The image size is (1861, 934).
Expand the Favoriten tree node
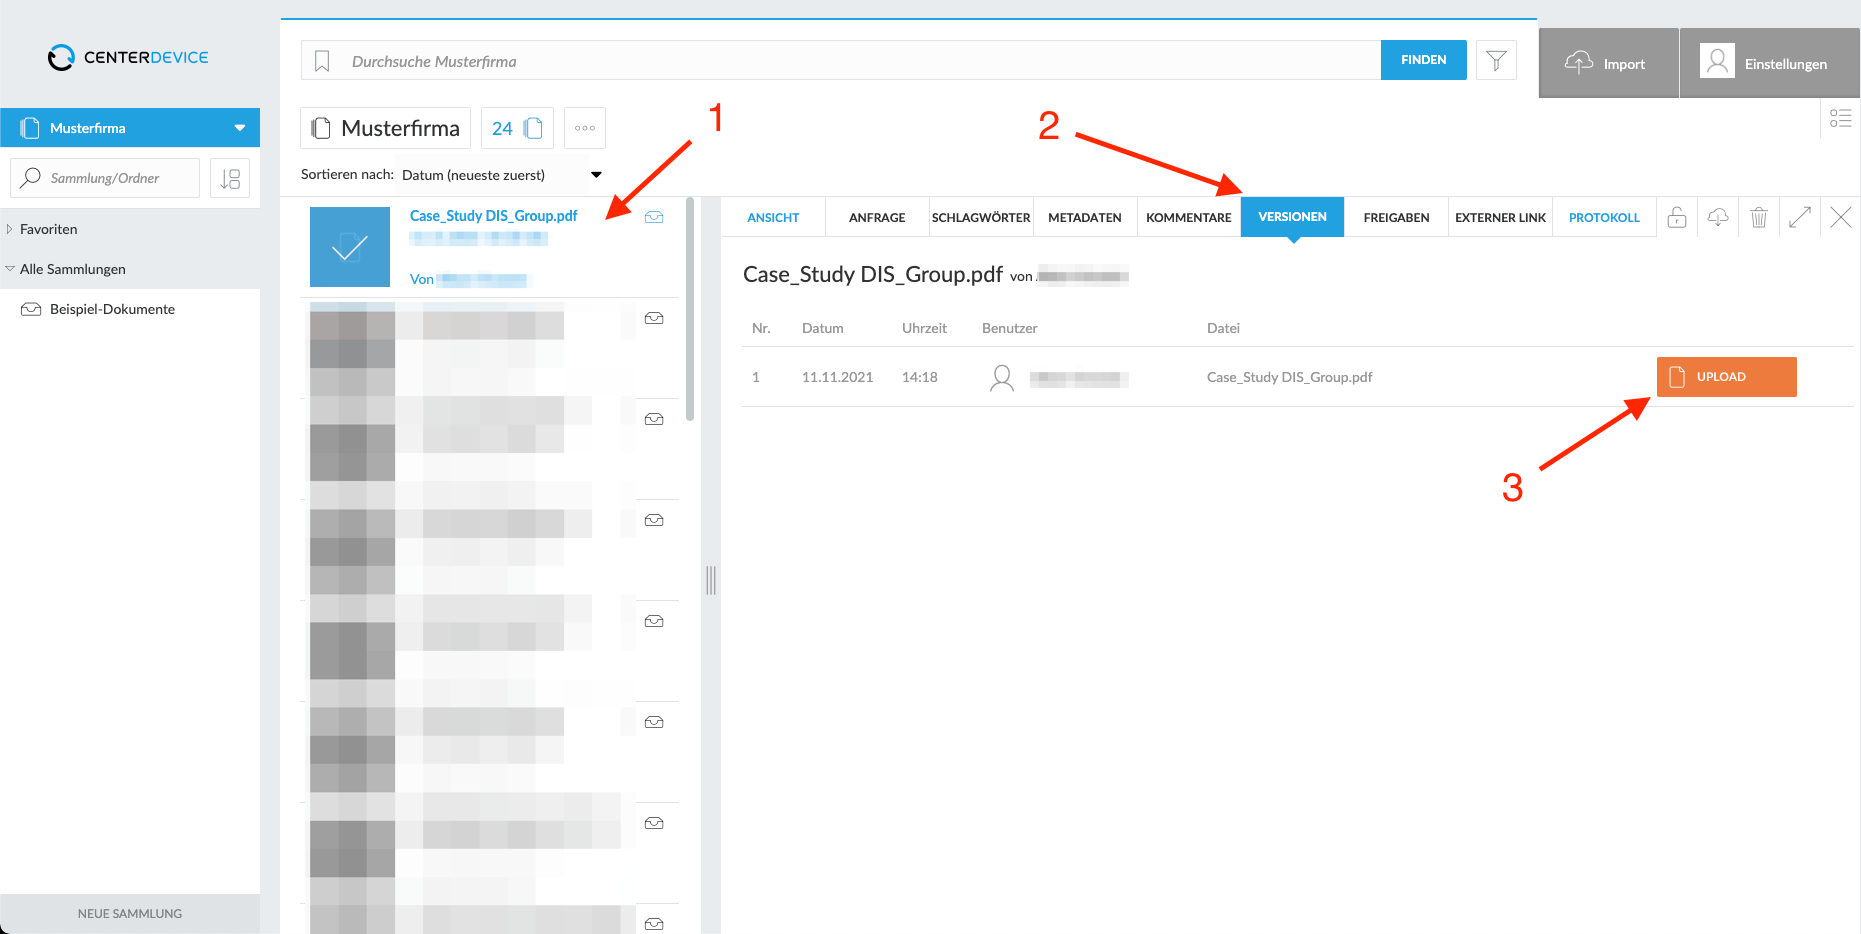click(x=9, y=229)
